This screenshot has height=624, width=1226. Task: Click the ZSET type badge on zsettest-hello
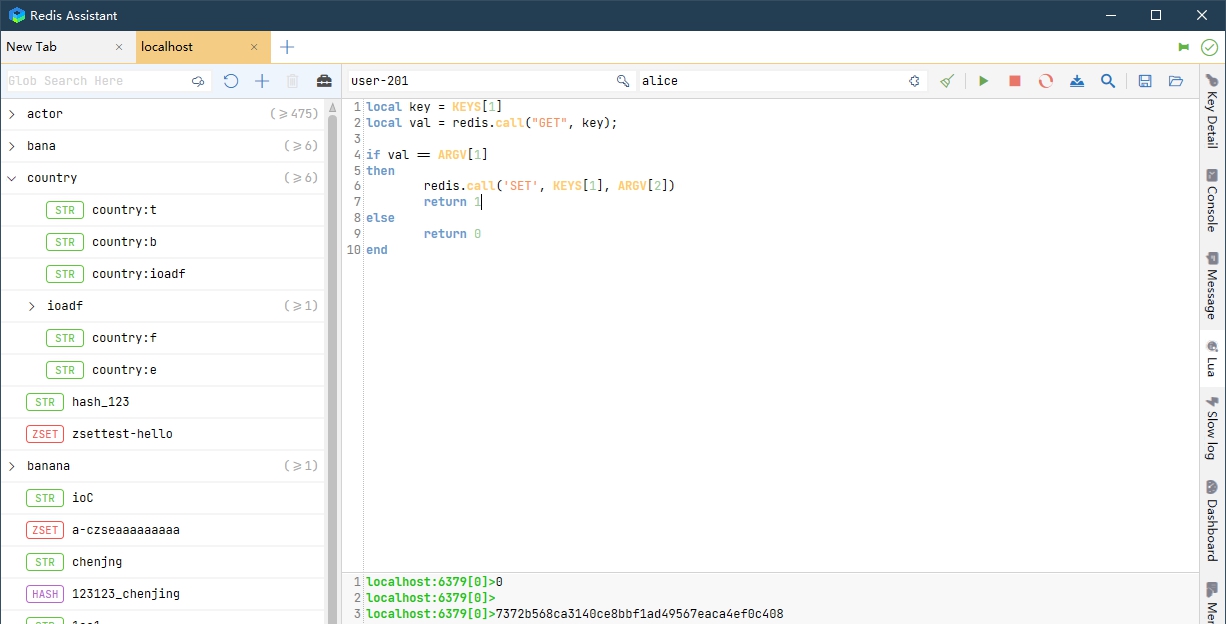tap(44, 433)
